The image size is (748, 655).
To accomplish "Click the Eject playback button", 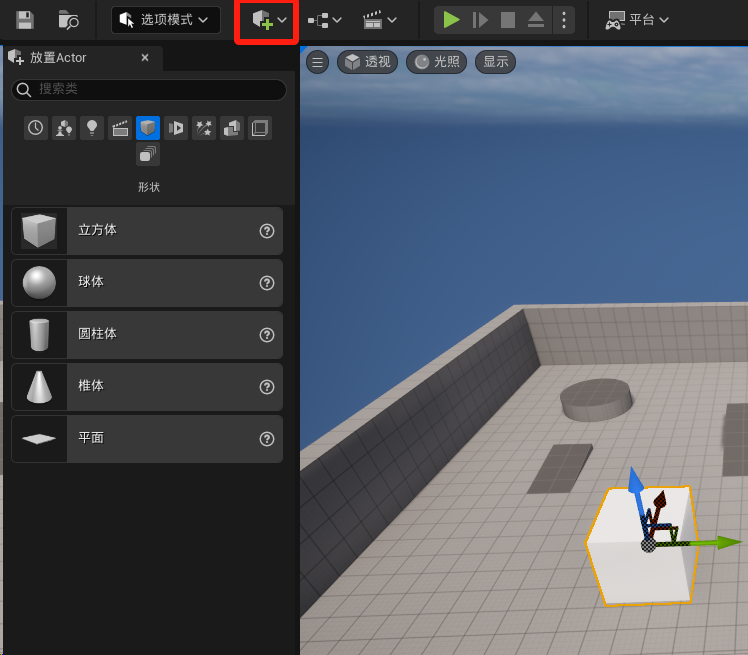I will 536,19.
